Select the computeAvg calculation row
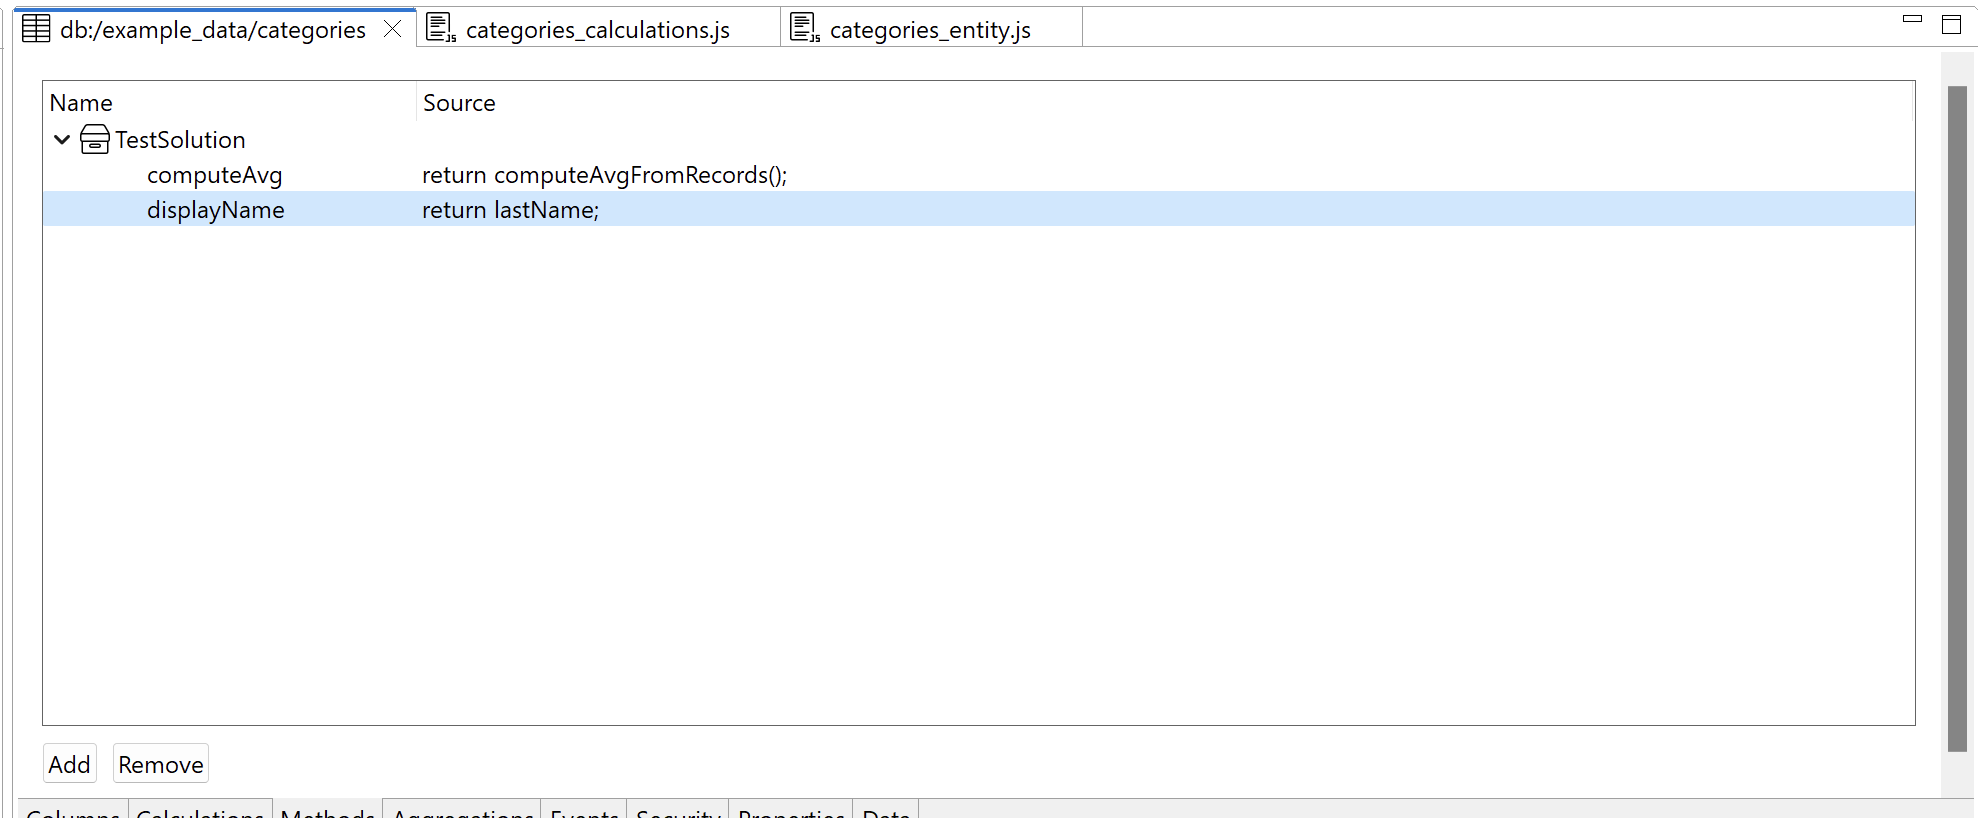1978x818 pixels. point(979,175)
